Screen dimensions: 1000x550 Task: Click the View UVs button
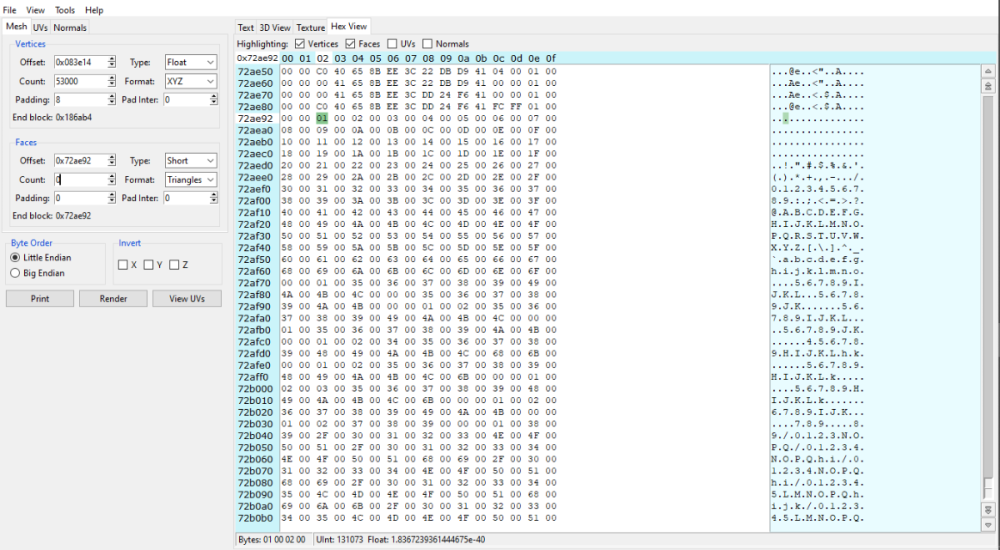pyautogui.click(x=186, y=299)
